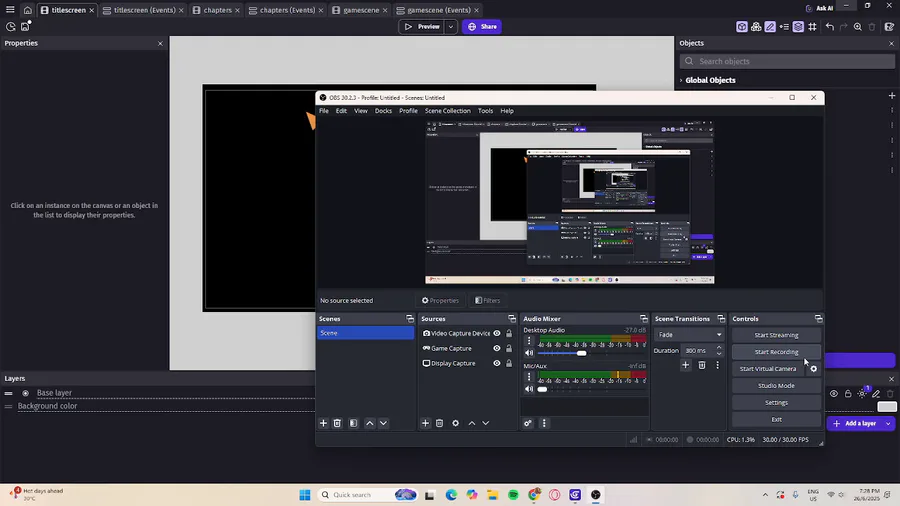The width and height of the screenshot is (900, 506).
Task: Mute Desktop Audio speaker icon
Action: click(529, 353)
